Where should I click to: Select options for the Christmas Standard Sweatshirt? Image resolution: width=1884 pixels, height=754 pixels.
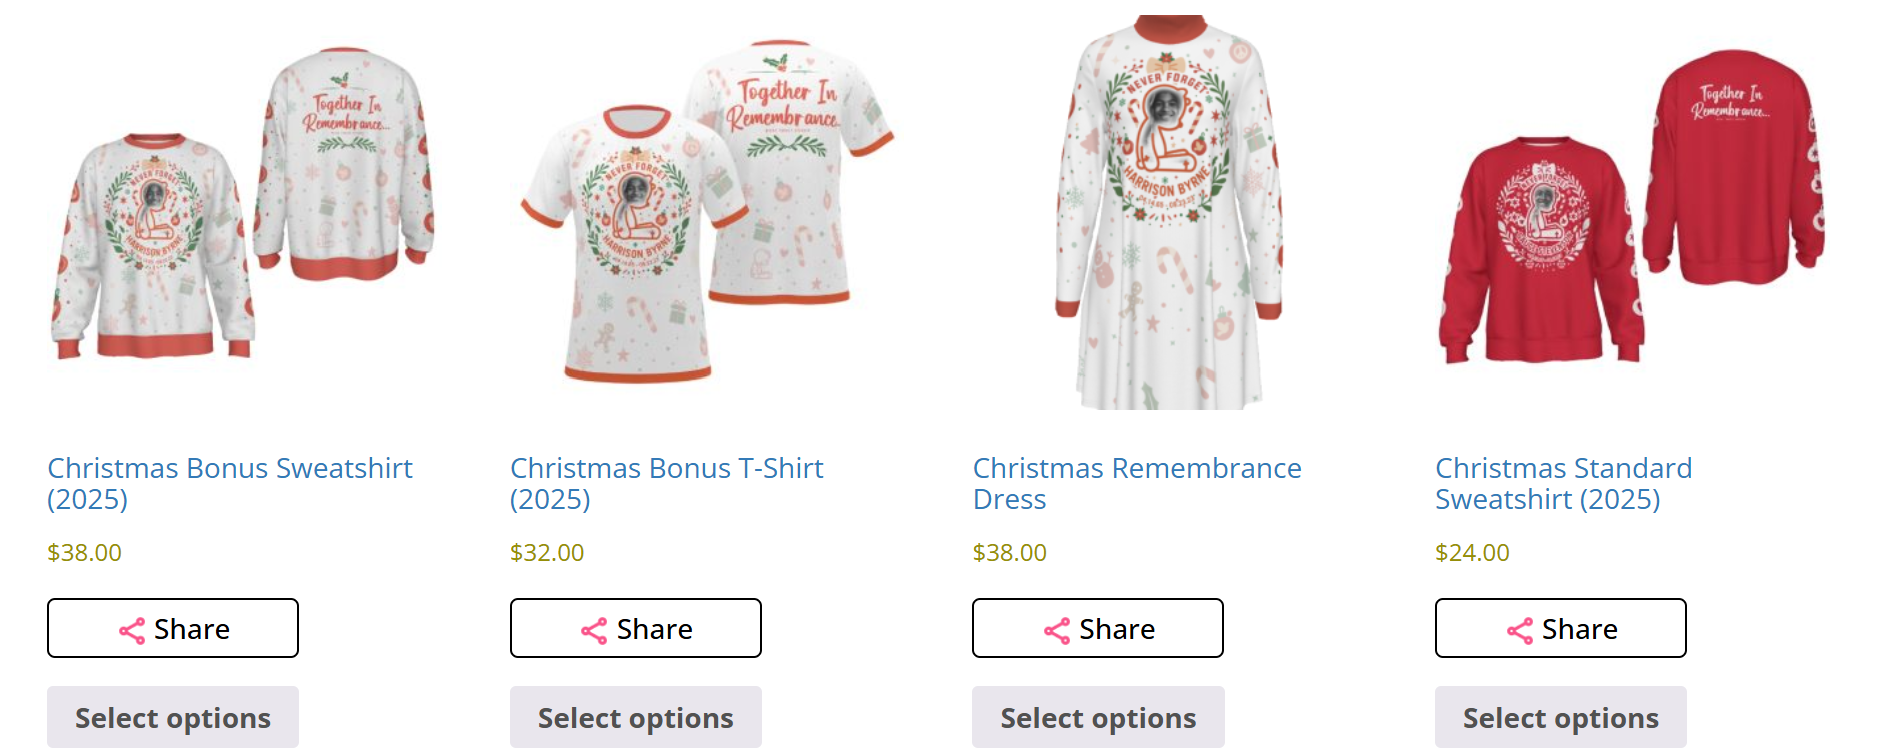1561,717
